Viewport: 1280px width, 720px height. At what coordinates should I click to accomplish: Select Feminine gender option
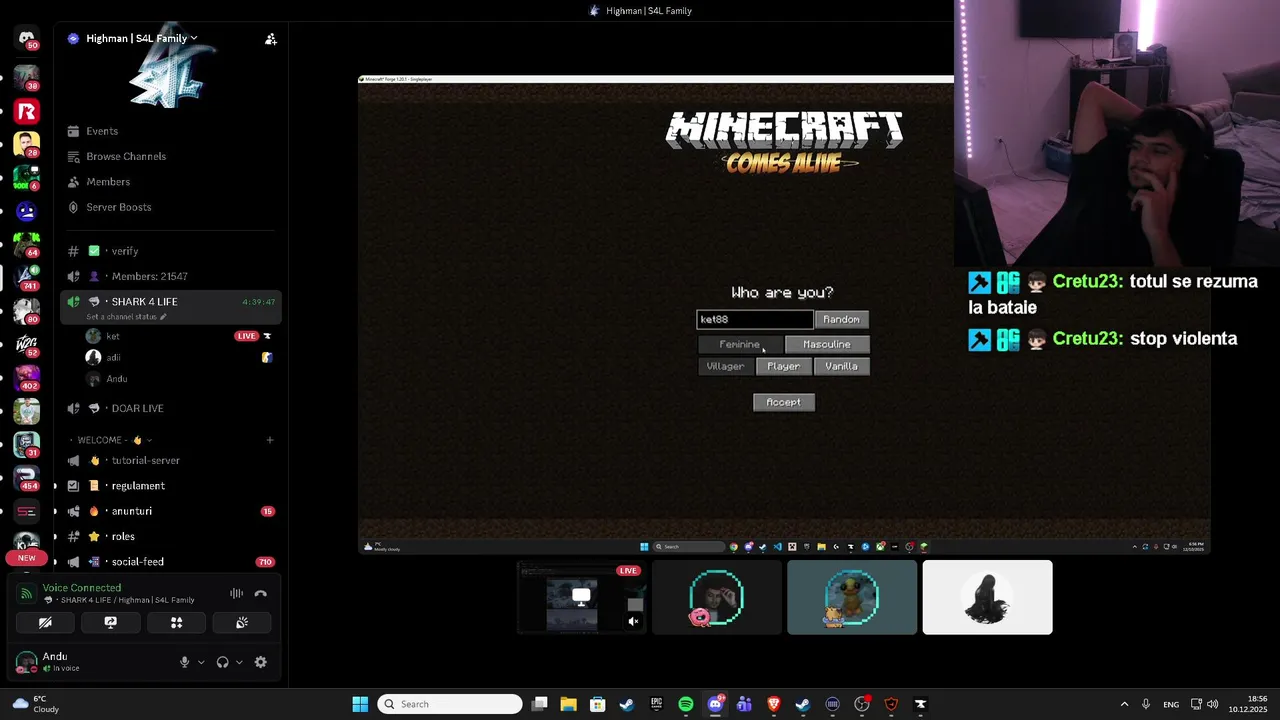[740, 344]
